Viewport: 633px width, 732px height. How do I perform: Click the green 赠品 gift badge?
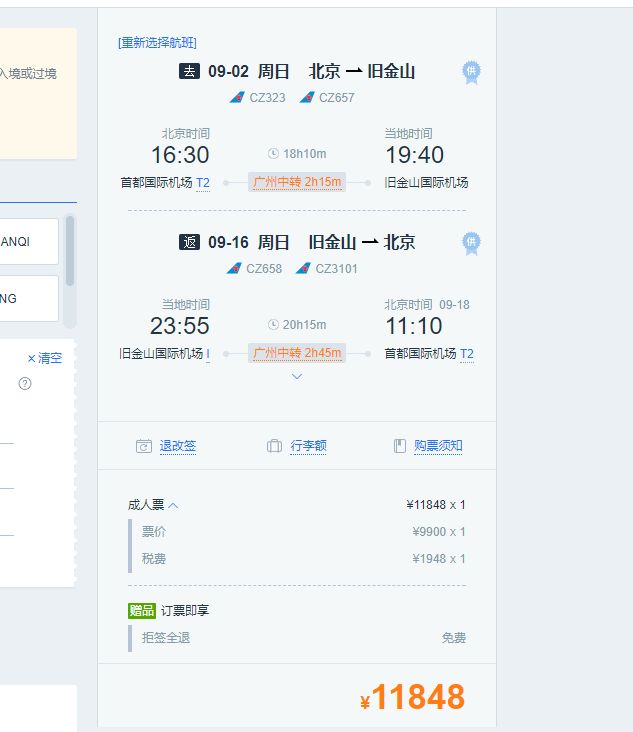pos(141,611)
